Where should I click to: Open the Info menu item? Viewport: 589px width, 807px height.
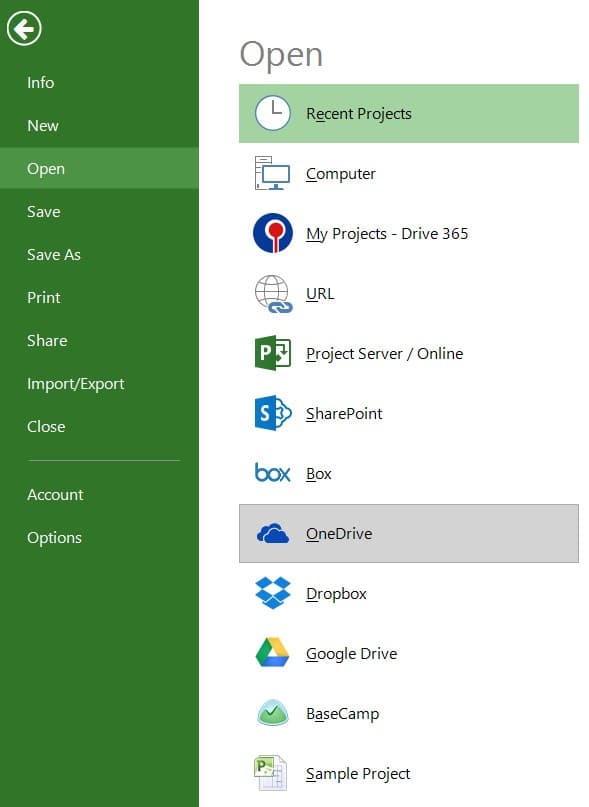pos(41,82)
